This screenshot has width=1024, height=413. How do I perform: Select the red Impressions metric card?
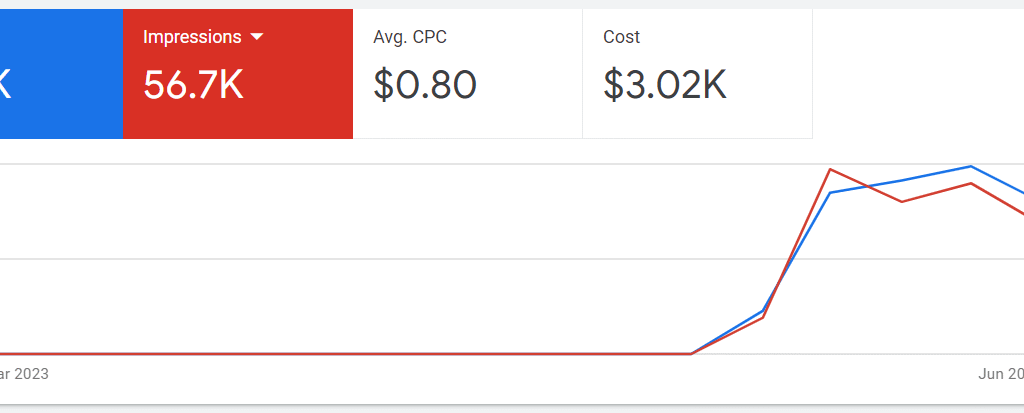click(238, 73)
